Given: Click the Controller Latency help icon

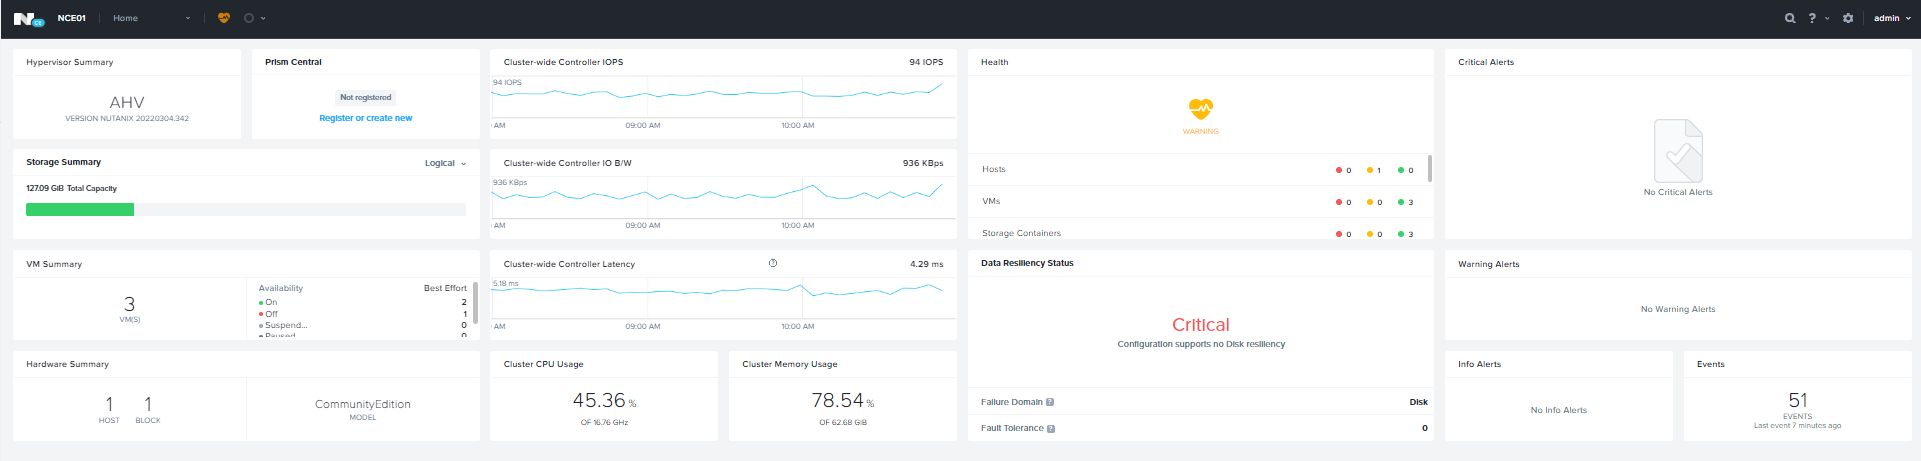Looking at the screenshot, I should coord(773,264).
